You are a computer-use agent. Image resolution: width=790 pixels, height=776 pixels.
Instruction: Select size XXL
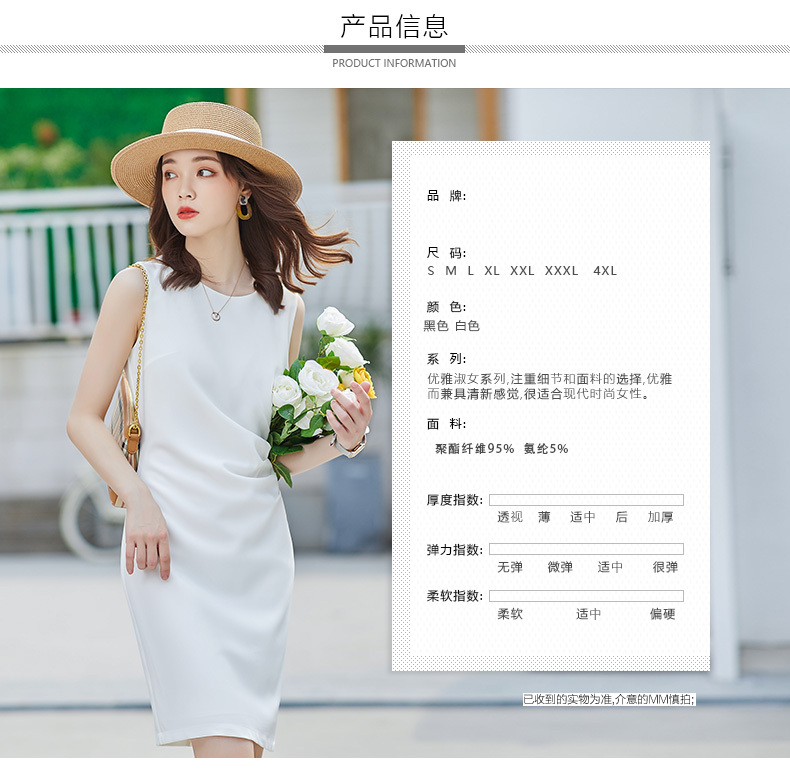click(x=522, y=271)
